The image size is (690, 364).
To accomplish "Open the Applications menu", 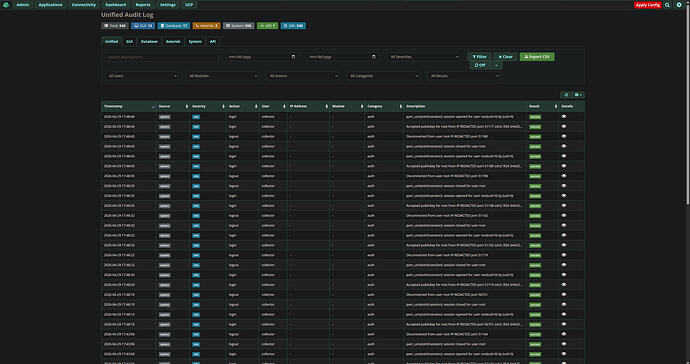I will [50, 5].
